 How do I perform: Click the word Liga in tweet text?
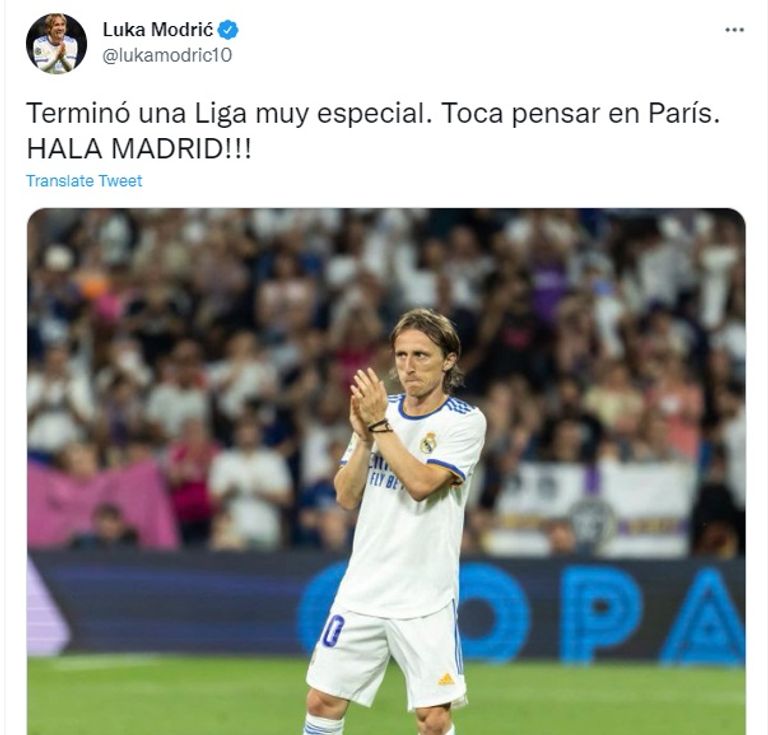[221, 115]
